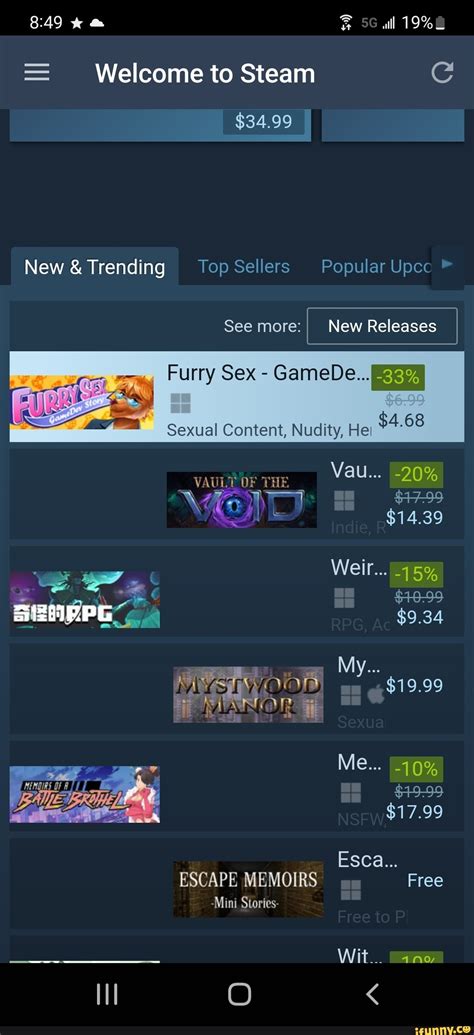The image size is (474, 1035).
Task: Open the Memoirs of a Battle Brothel thumbnail
Action: 85,794
